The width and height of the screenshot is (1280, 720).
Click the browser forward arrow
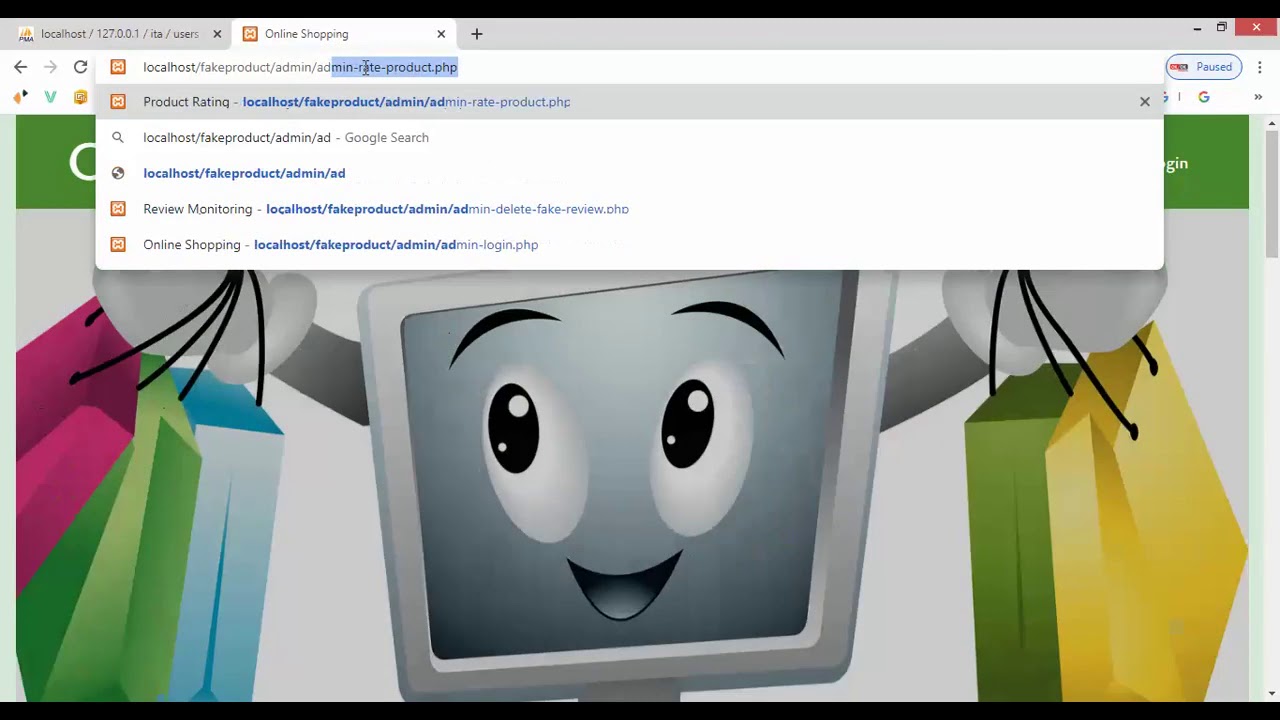click(51, 67)
